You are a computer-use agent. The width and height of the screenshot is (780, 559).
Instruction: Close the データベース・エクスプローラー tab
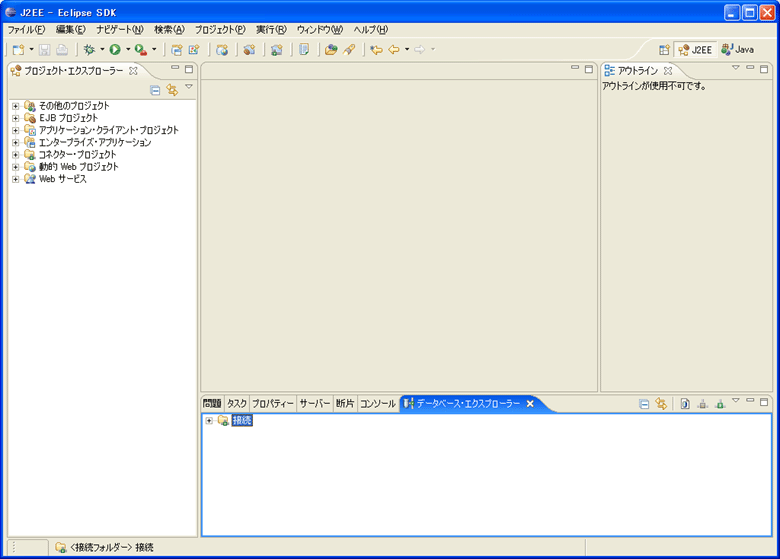530,404
